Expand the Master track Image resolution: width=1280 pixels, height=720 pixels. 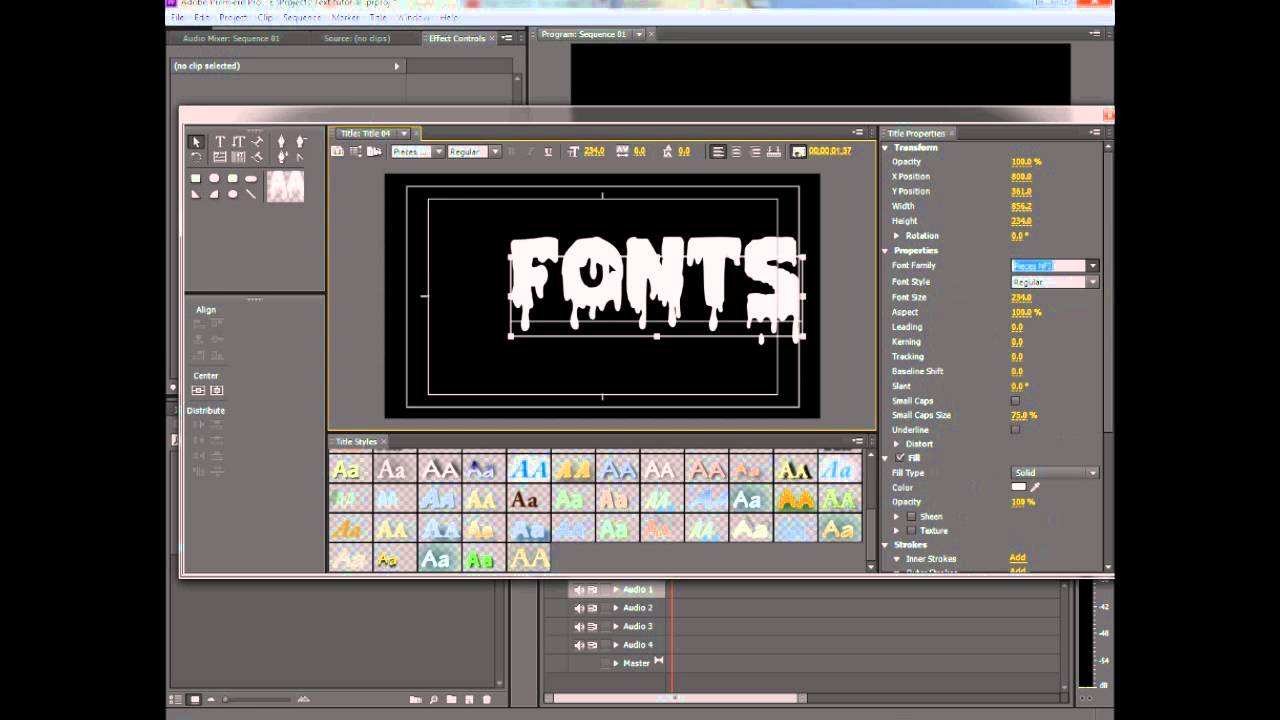tap(616, 663)
